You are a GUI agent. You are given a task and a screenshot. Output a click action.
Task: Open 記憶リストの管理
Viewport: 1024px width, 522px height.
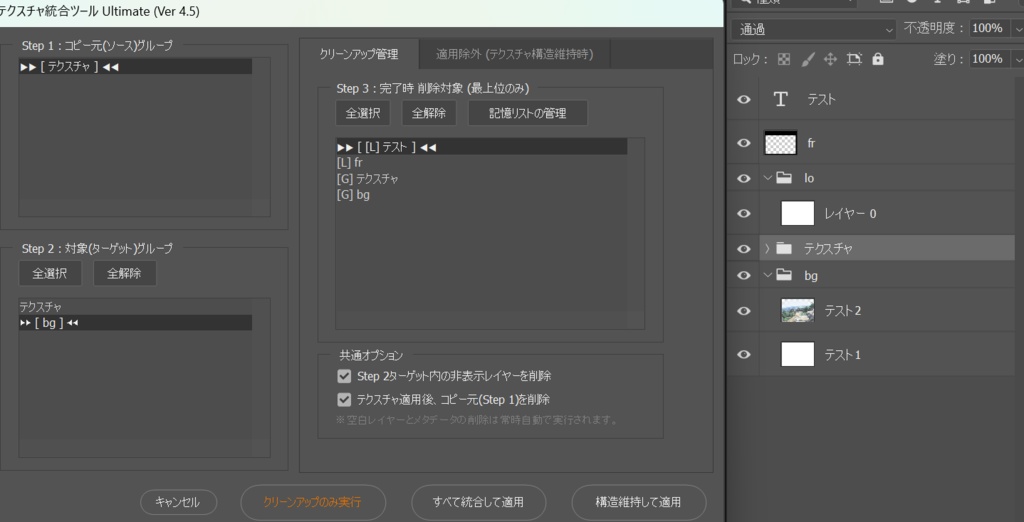(x=528, y=113)
